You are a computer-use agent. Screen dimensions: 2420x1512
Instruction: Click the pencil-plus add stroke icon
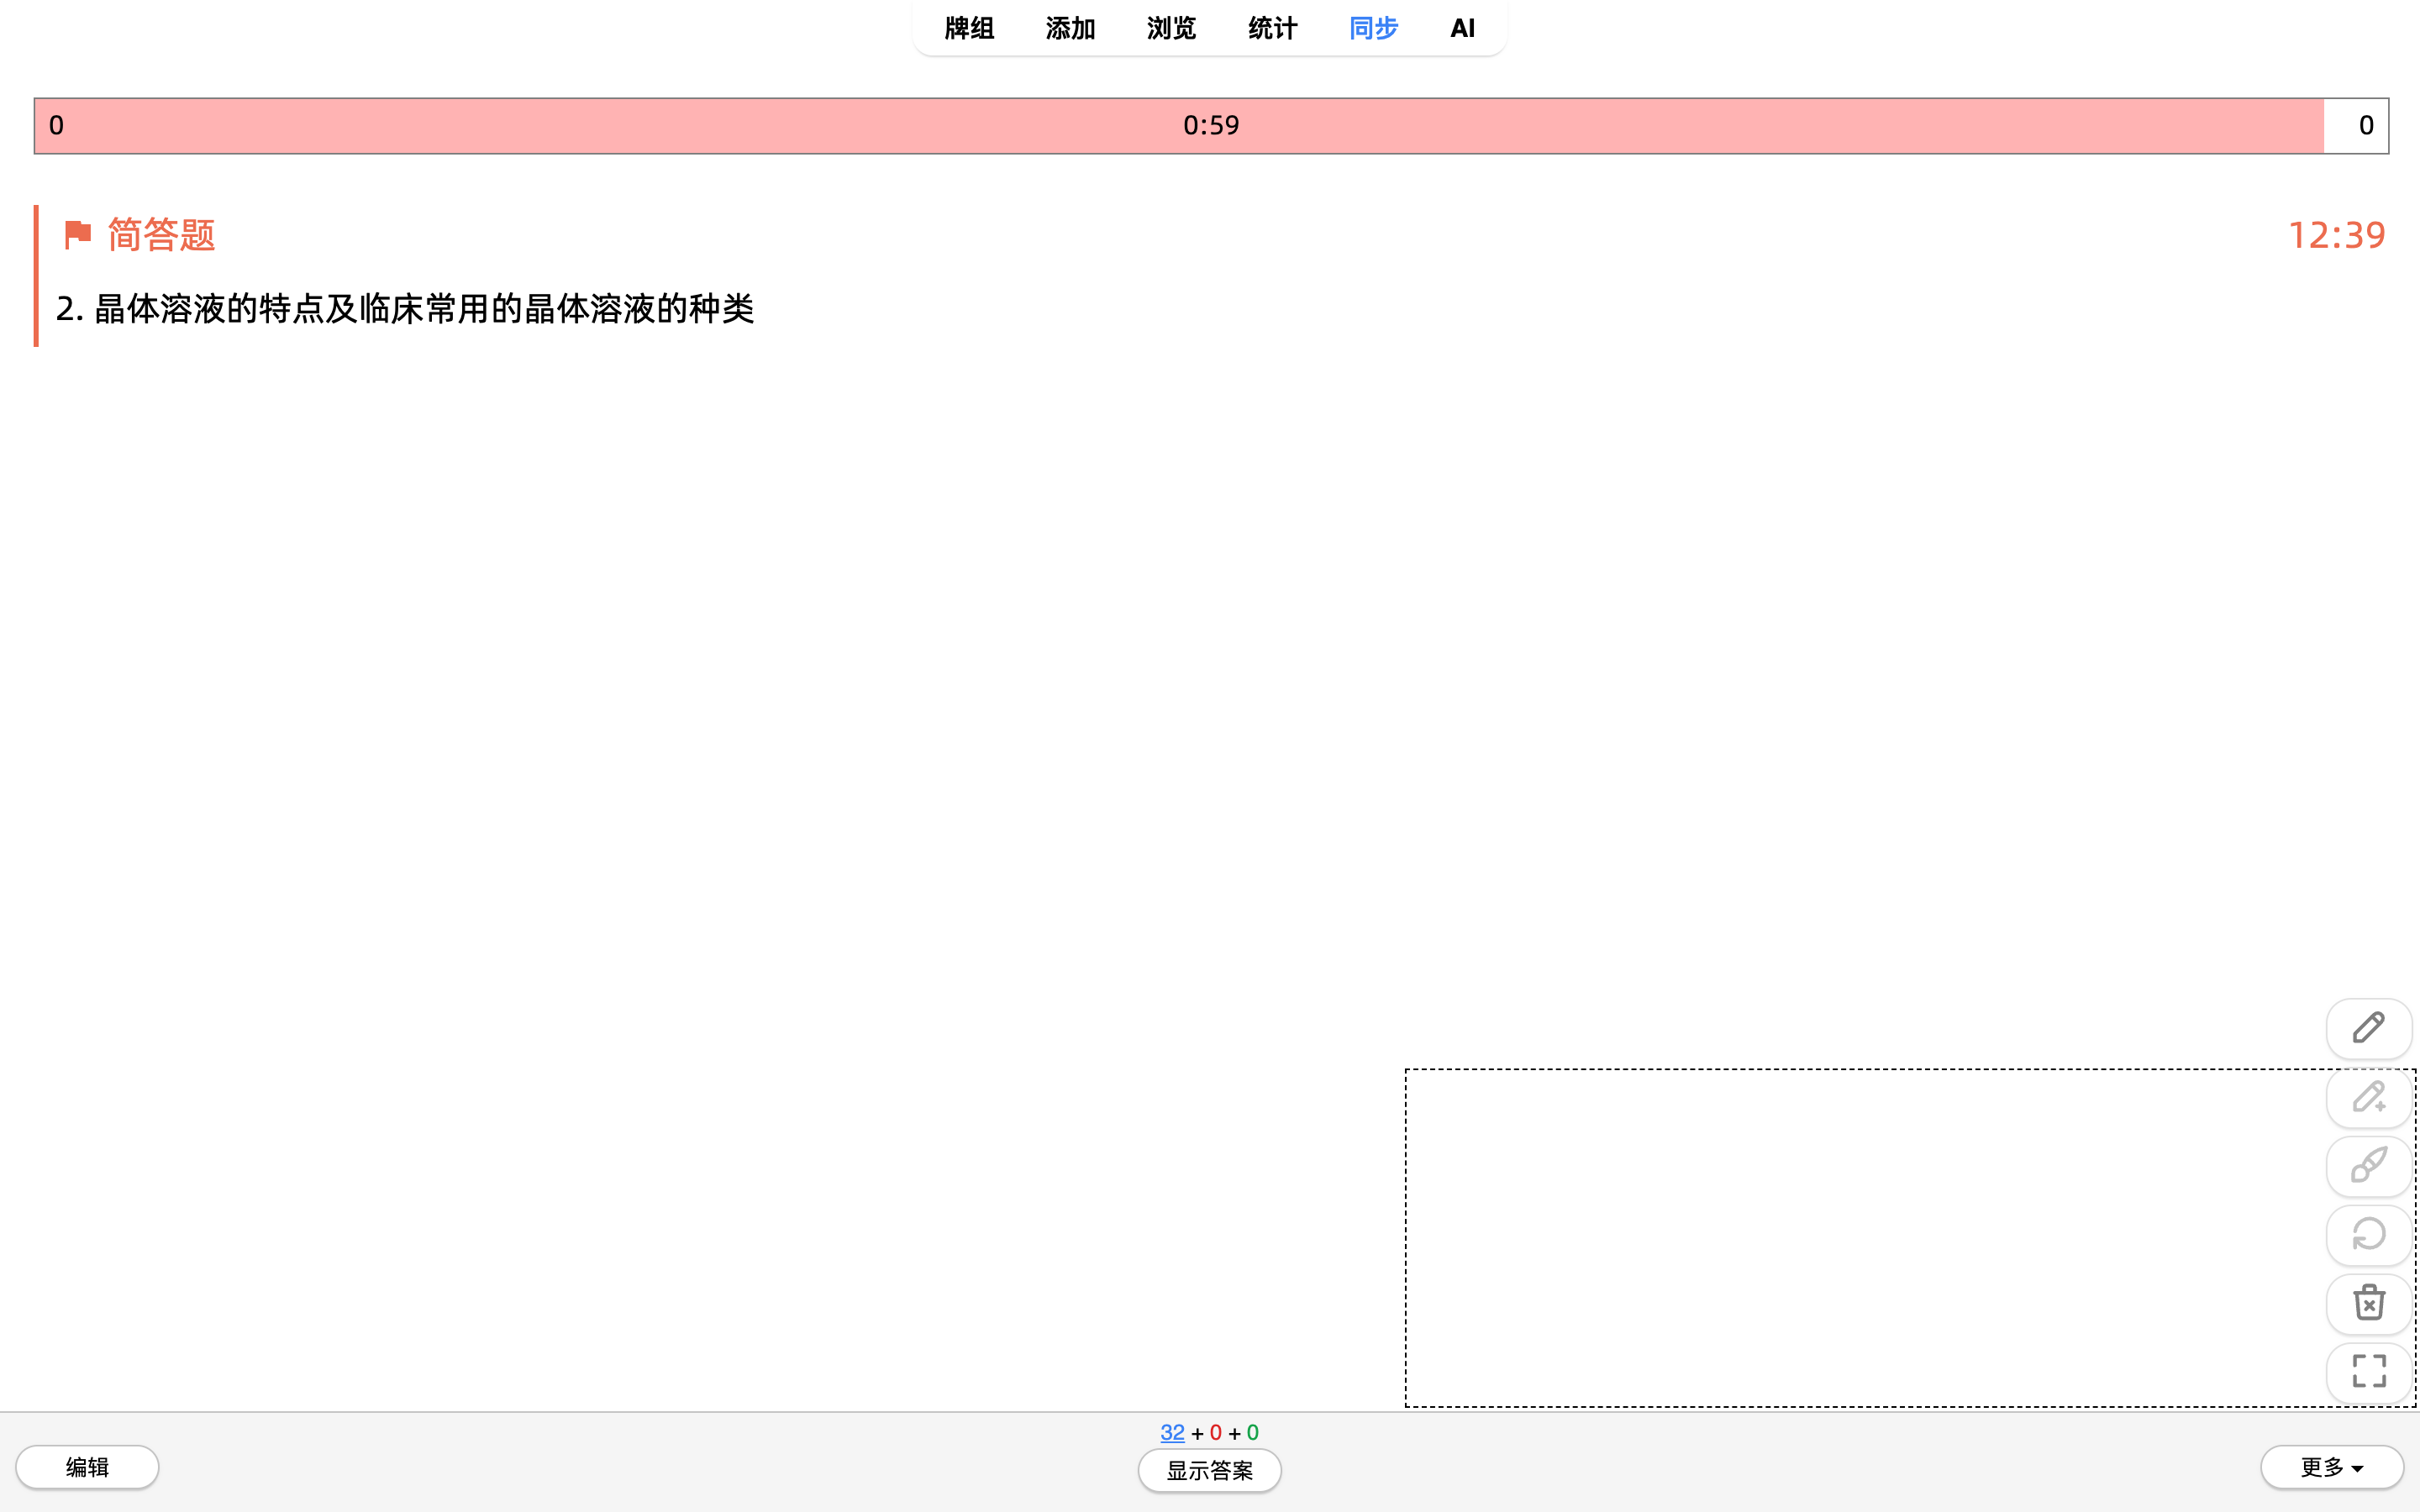click(2368, 1097)
